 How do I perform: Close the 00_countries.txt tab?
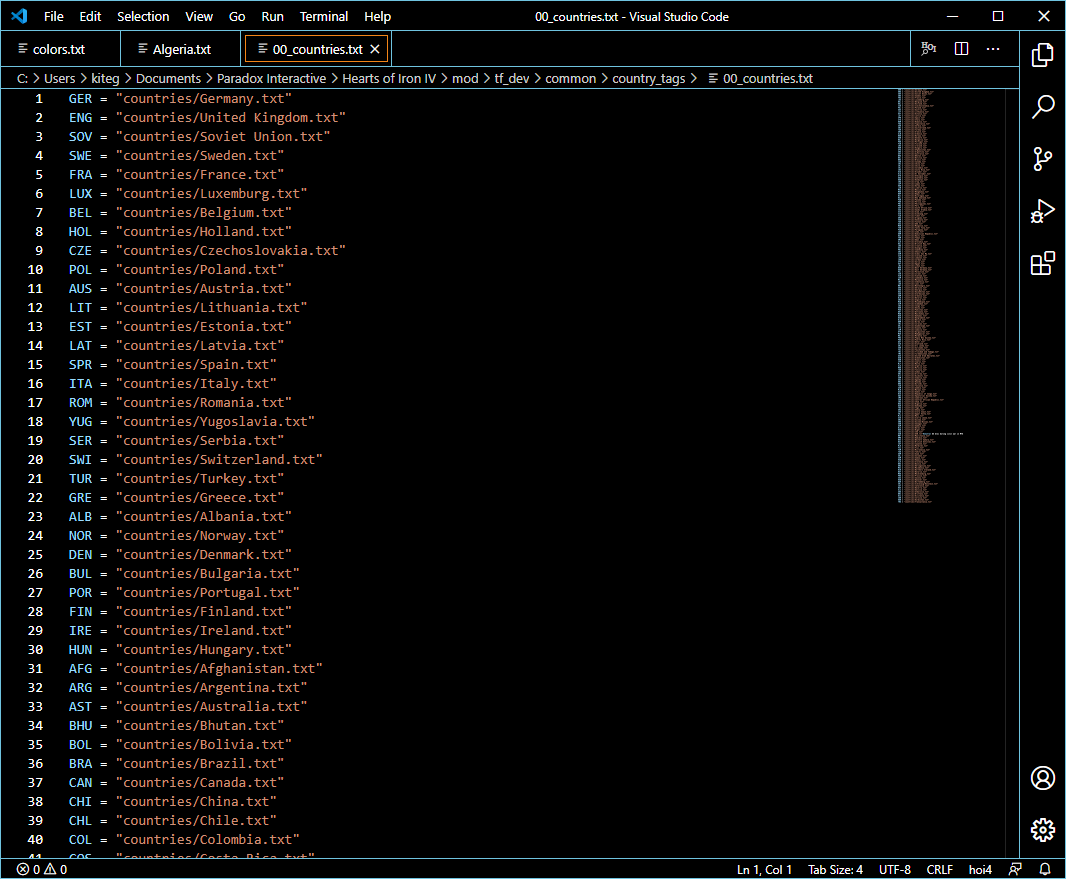click(x=375, y=49)
